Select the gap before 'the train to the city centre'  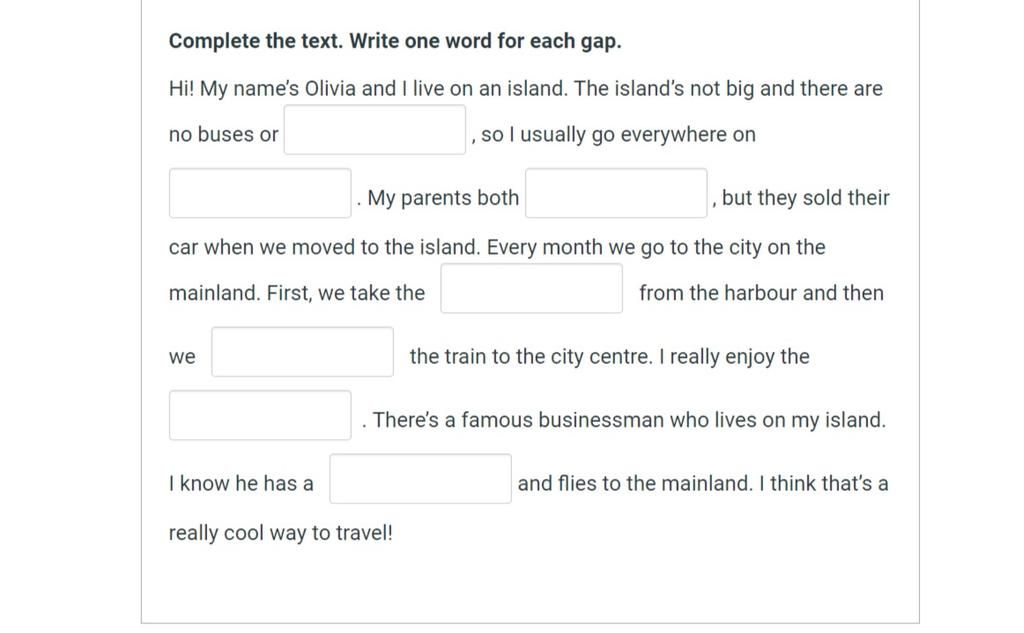302,352
